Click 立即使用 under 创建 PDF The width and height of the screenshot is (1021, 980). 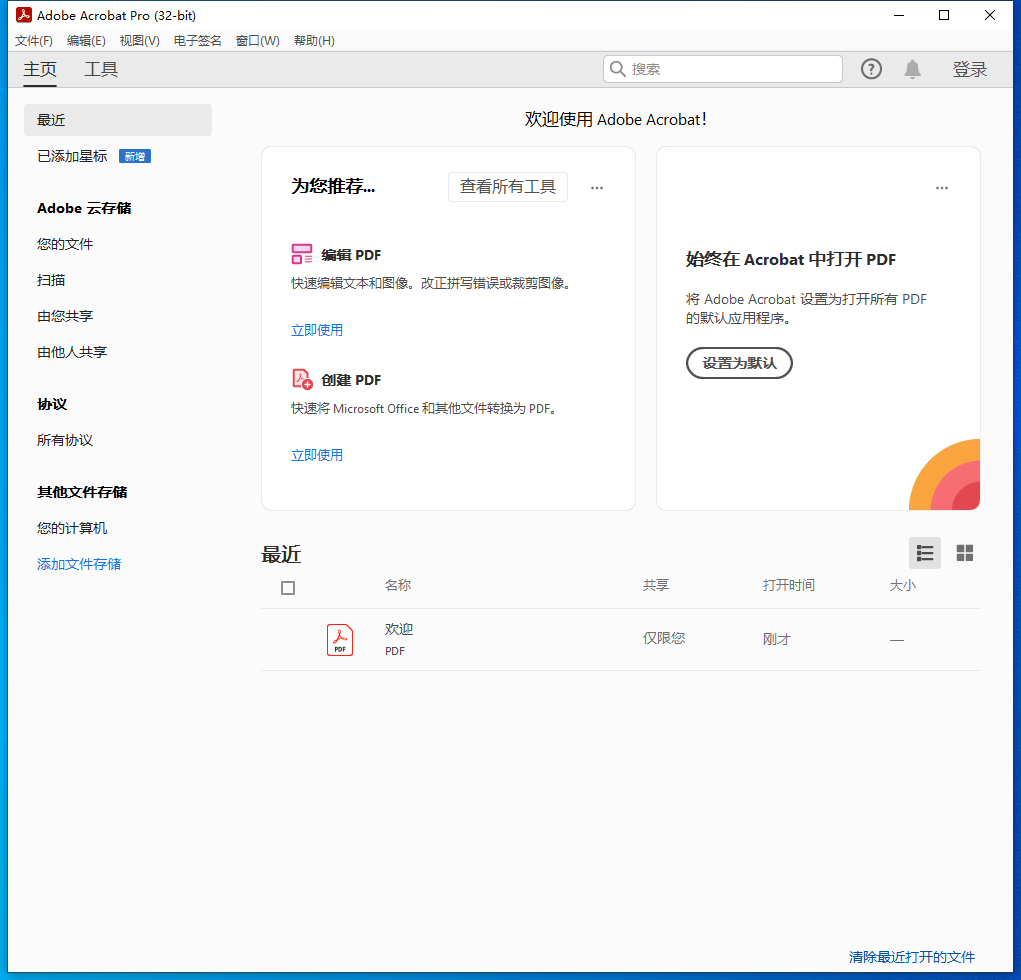pyautogui.click(x=316, y=455)
